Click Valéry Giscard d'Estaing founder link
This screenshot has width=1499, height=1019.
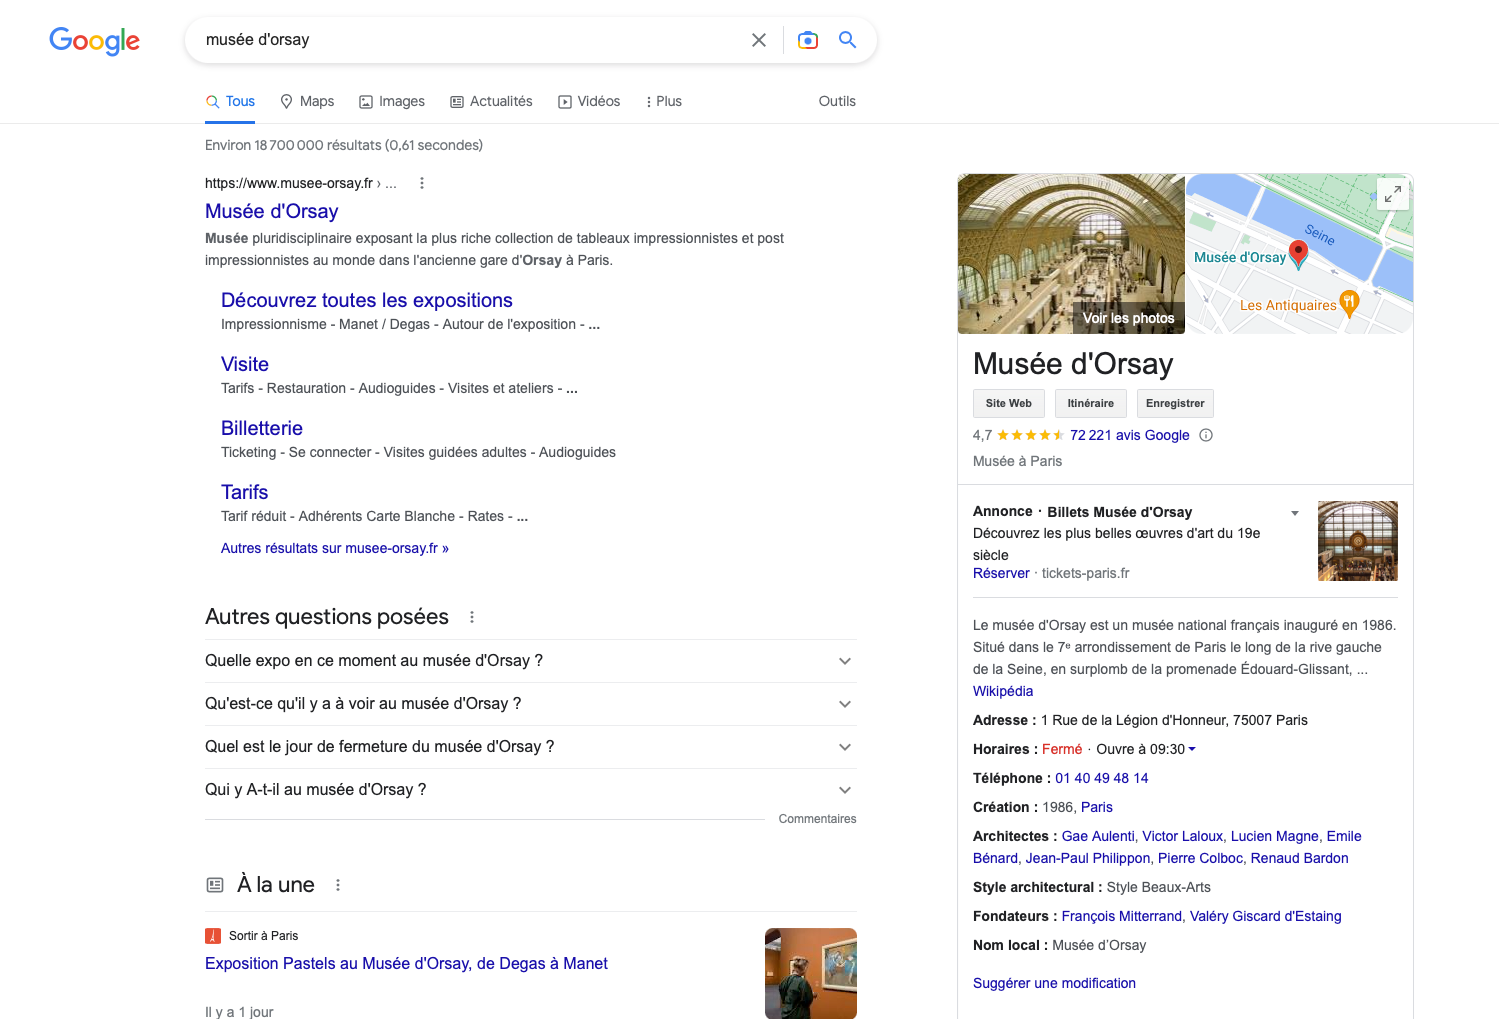click(x=1266, y=916)
